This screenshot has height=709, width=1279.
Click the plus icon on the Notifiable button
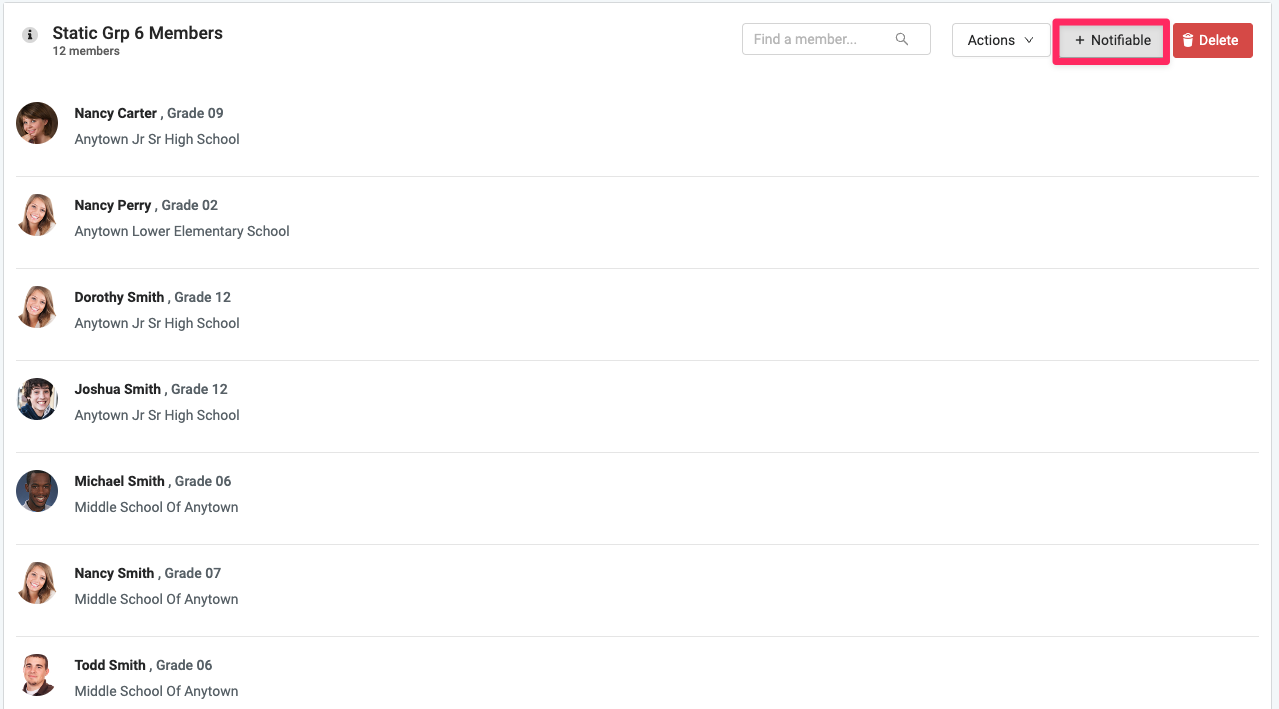click(1080, 40)
